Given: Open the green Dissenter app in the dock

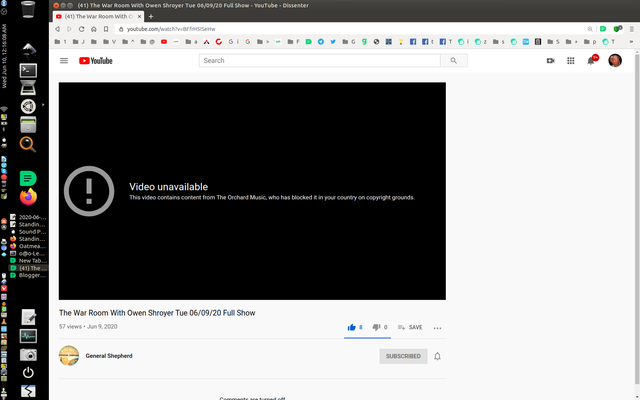Looking at the screenshot, I should 28,178.
